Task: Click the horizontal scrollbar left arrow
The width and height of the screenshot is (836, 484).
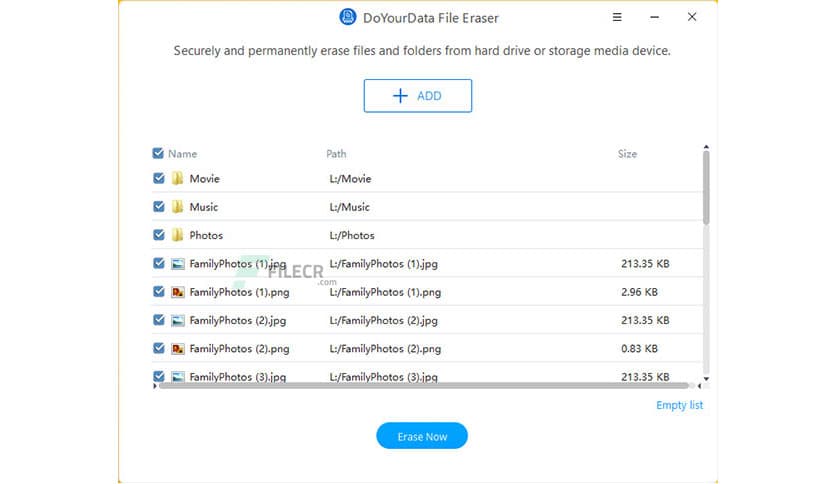Action: [155, 386]
